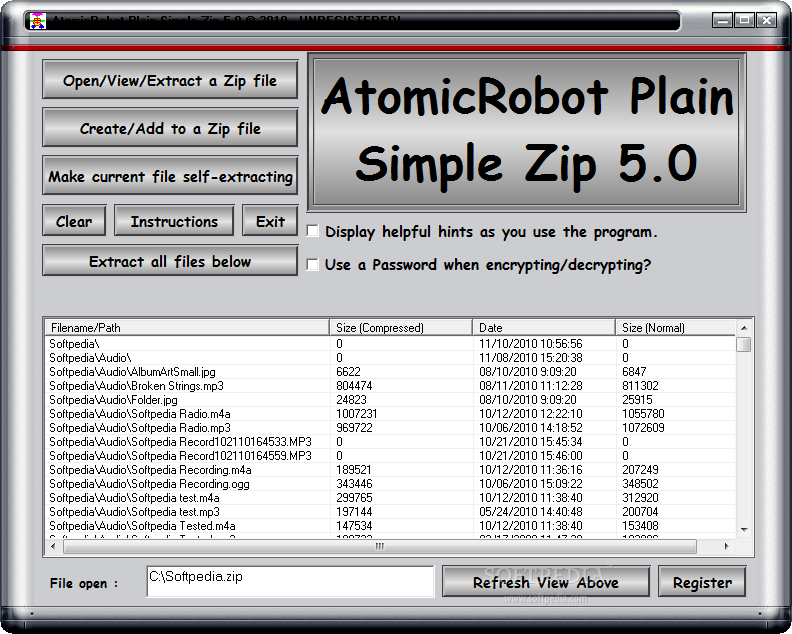Select Softpedia Recording.ogg row
Image resolution: width=792 pixels, height=634 pixels.
(x=390, y=484)
